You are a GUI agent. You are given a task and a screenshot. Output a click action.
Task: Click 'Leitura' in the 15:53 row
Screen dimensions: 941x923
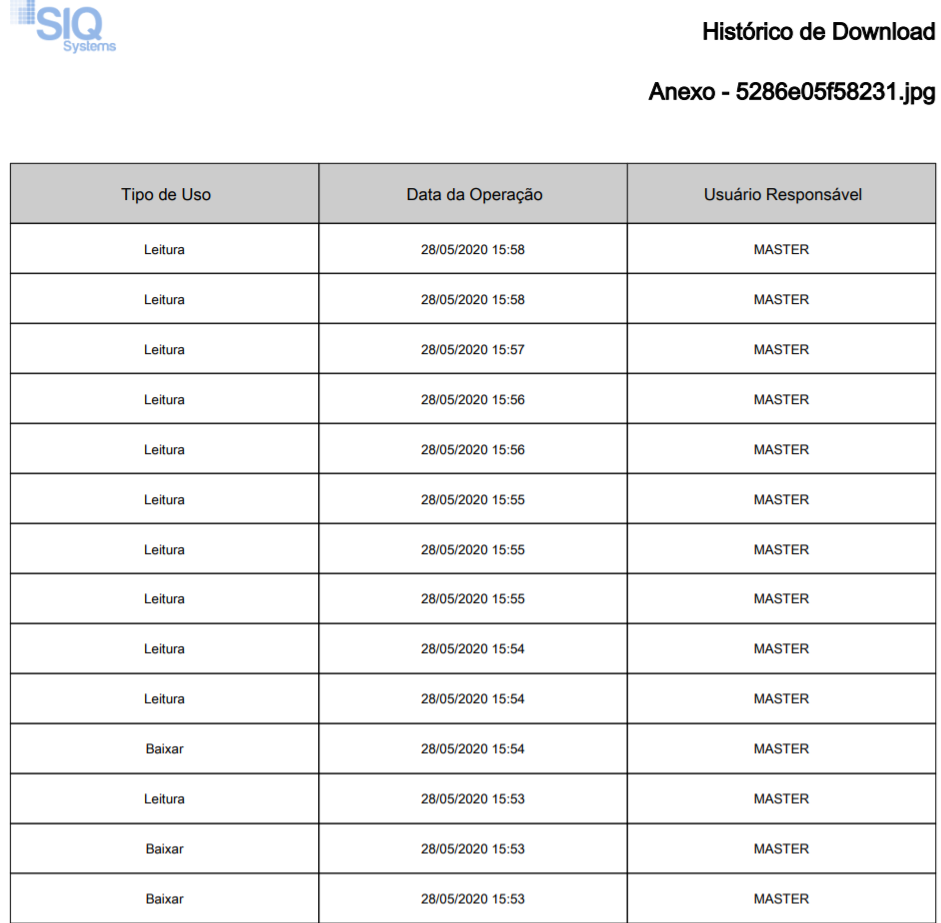point(164,799)
